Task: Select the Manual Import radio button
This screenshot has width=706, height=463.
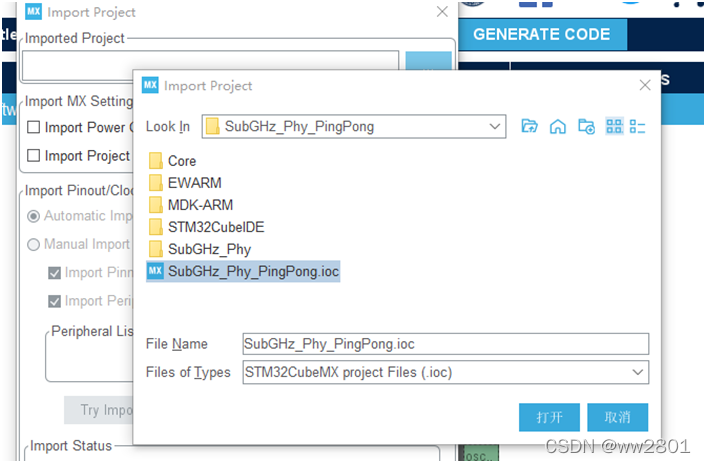Action: point(34,245)
